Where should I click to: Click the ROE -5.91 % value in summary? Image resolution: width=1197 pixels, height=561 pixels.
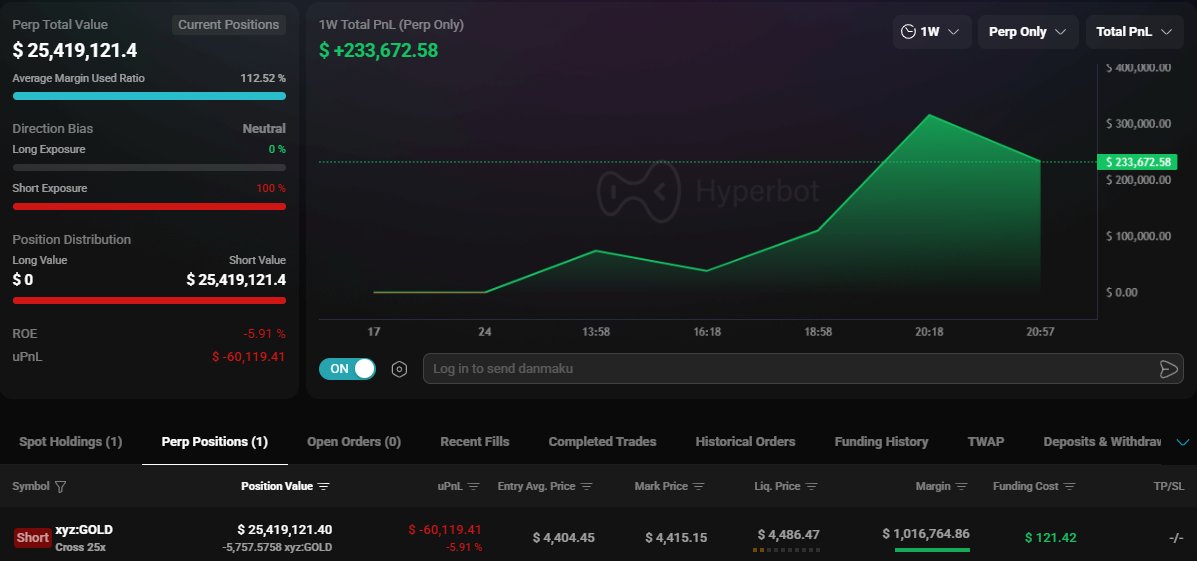pyautogui.click(x=264, y=334)
